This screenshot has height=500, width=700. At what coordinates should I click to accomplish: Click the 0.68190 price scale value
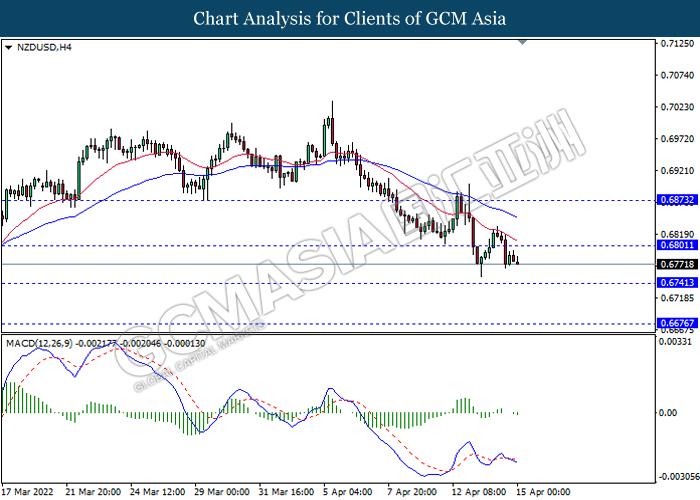677,234
